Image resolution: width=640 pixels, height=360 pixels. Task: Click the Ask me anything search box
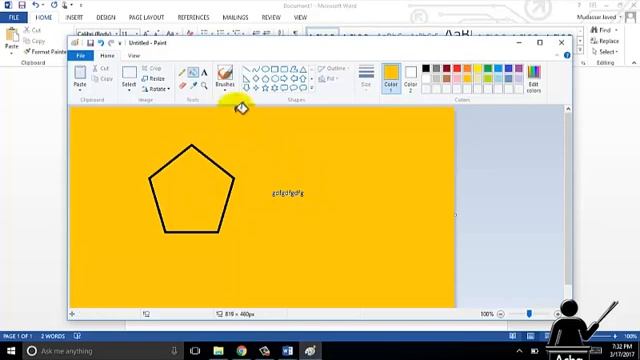[102, 351]
